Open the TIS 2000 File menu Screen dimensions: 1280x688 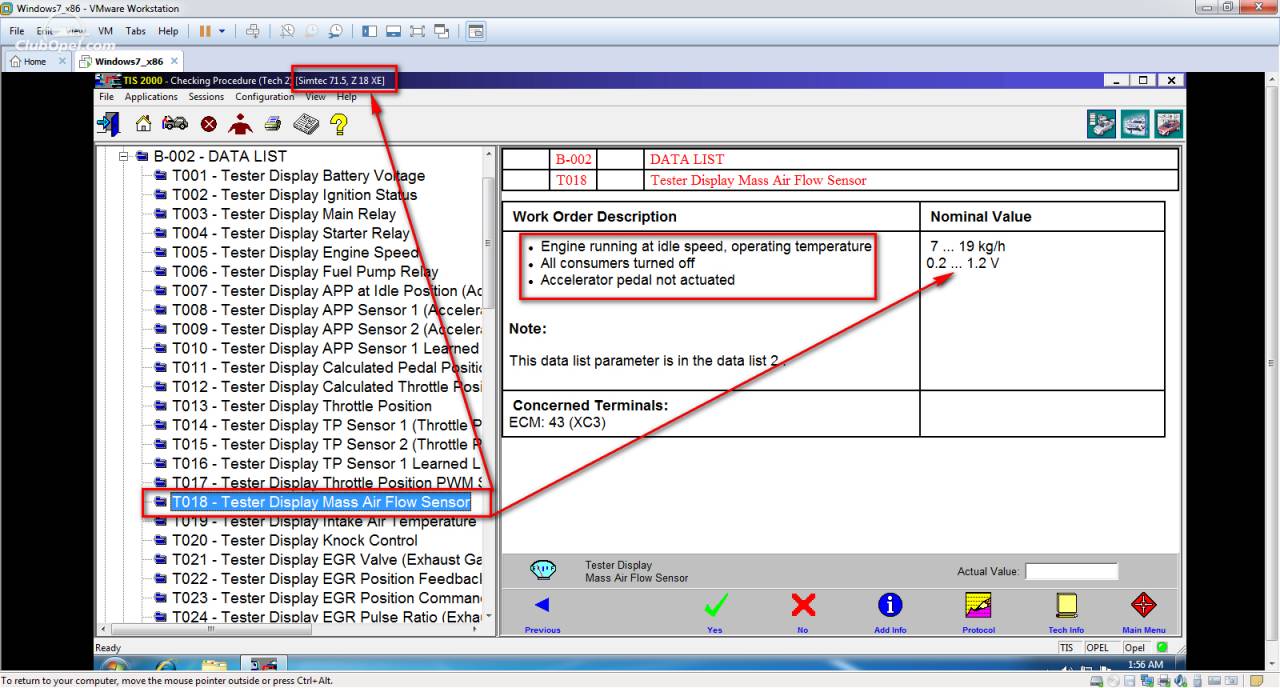pyautogui.click(x=106, y=97)
